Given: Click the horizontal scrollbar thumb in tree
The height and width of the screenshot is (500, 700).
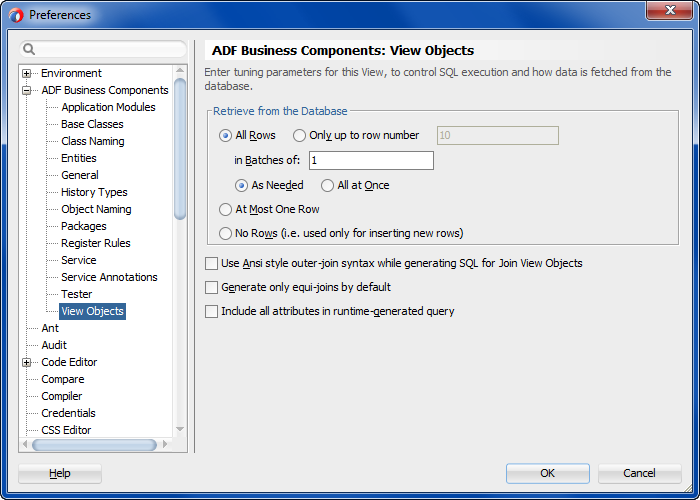Looking at the screenshot, I should coord(94,445).
